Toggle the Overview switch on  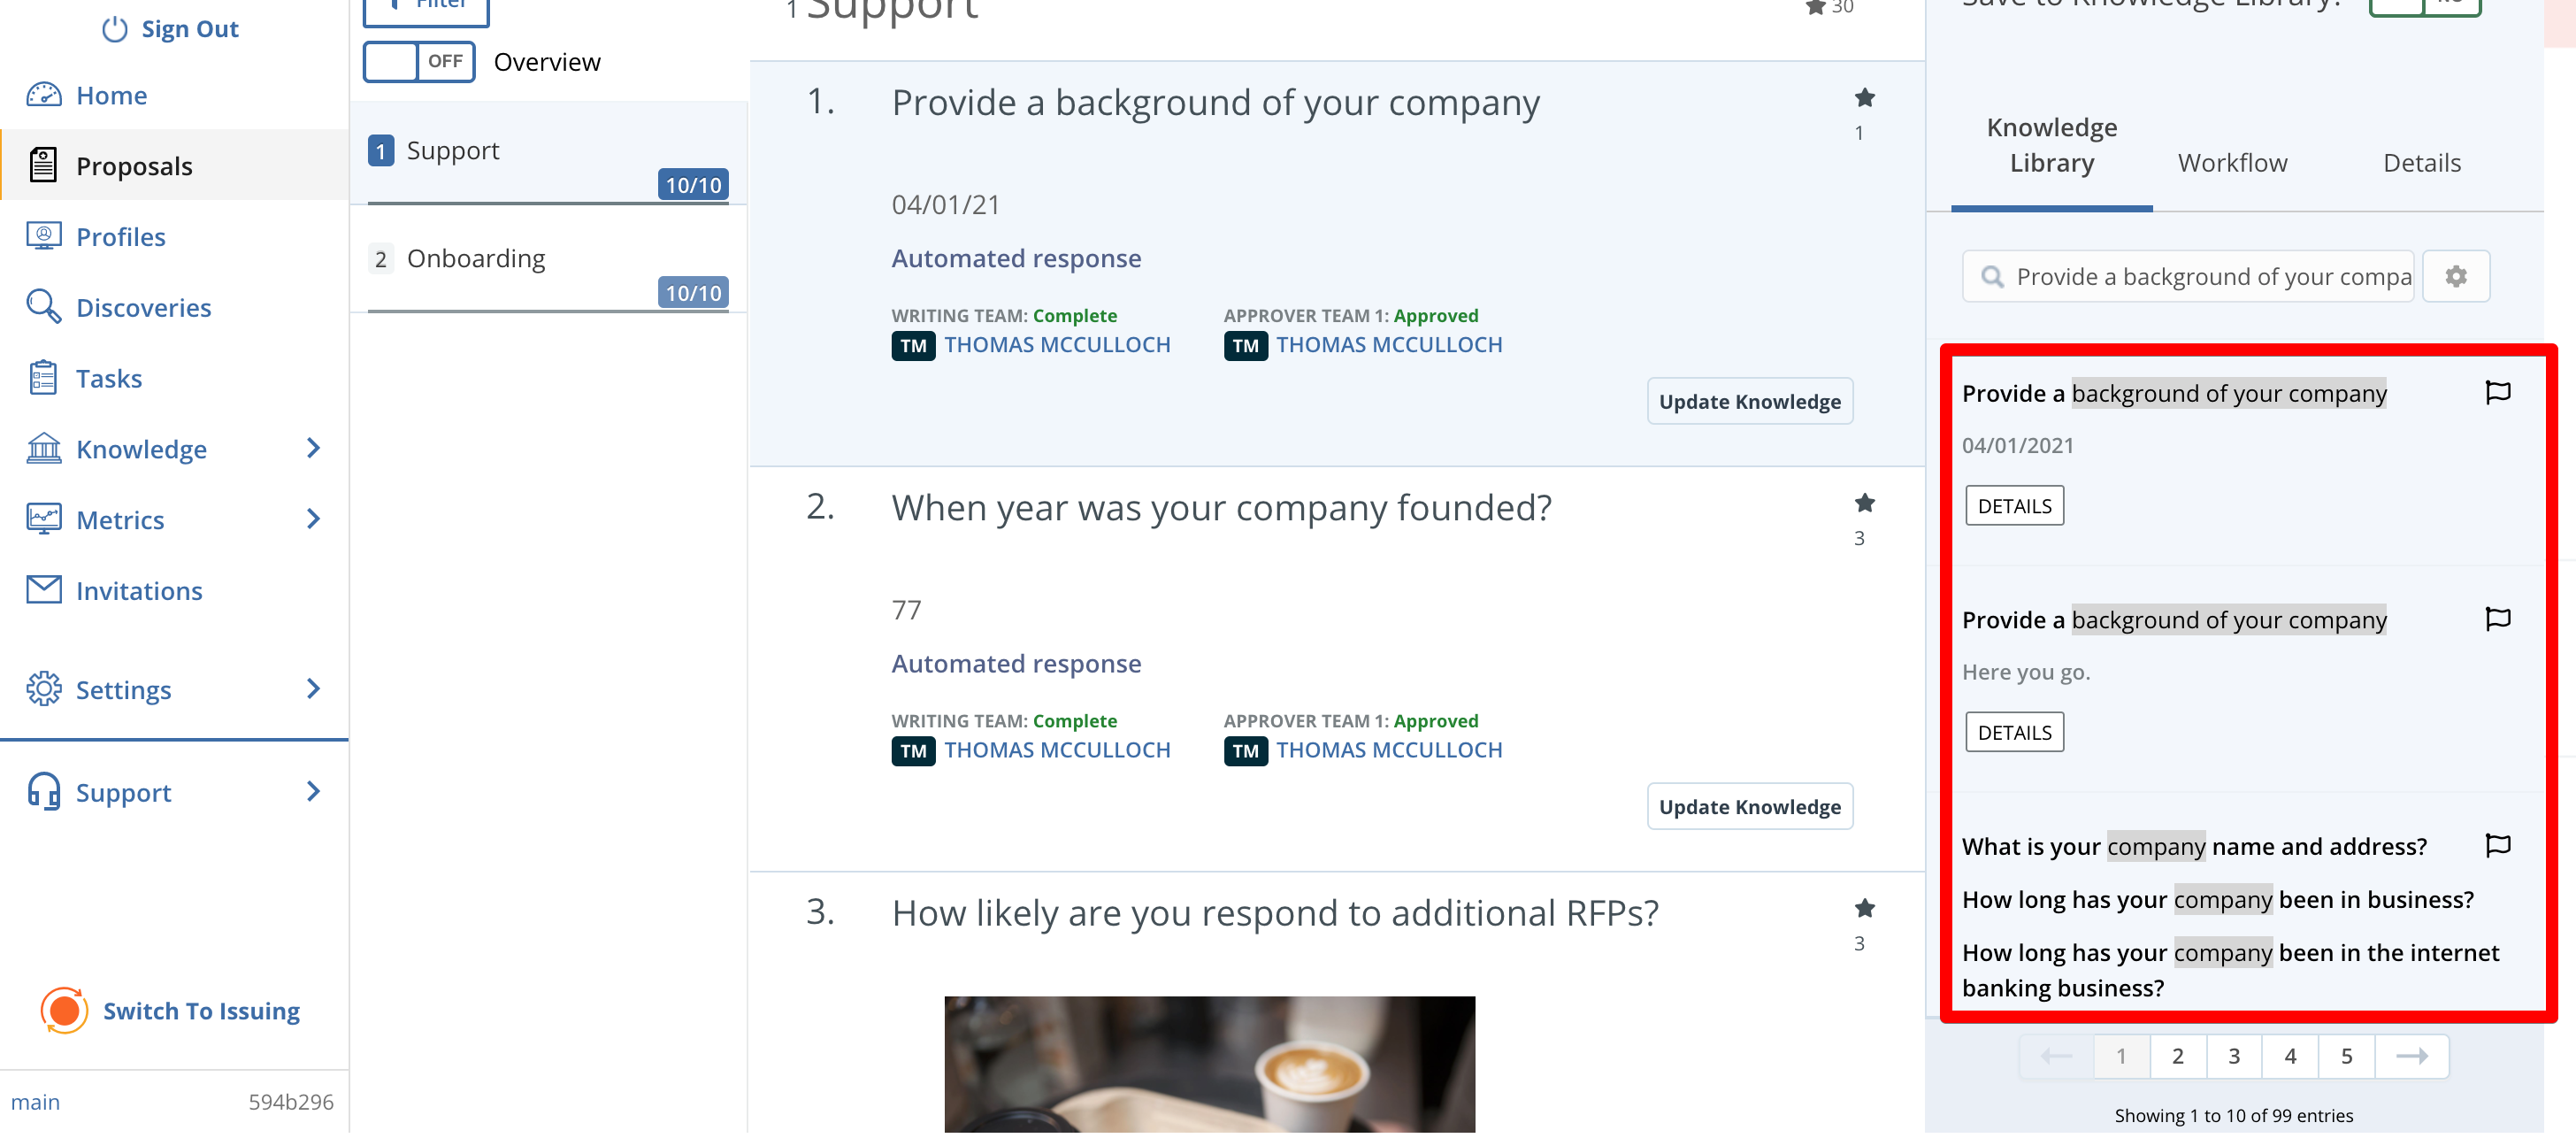[419, 62]
